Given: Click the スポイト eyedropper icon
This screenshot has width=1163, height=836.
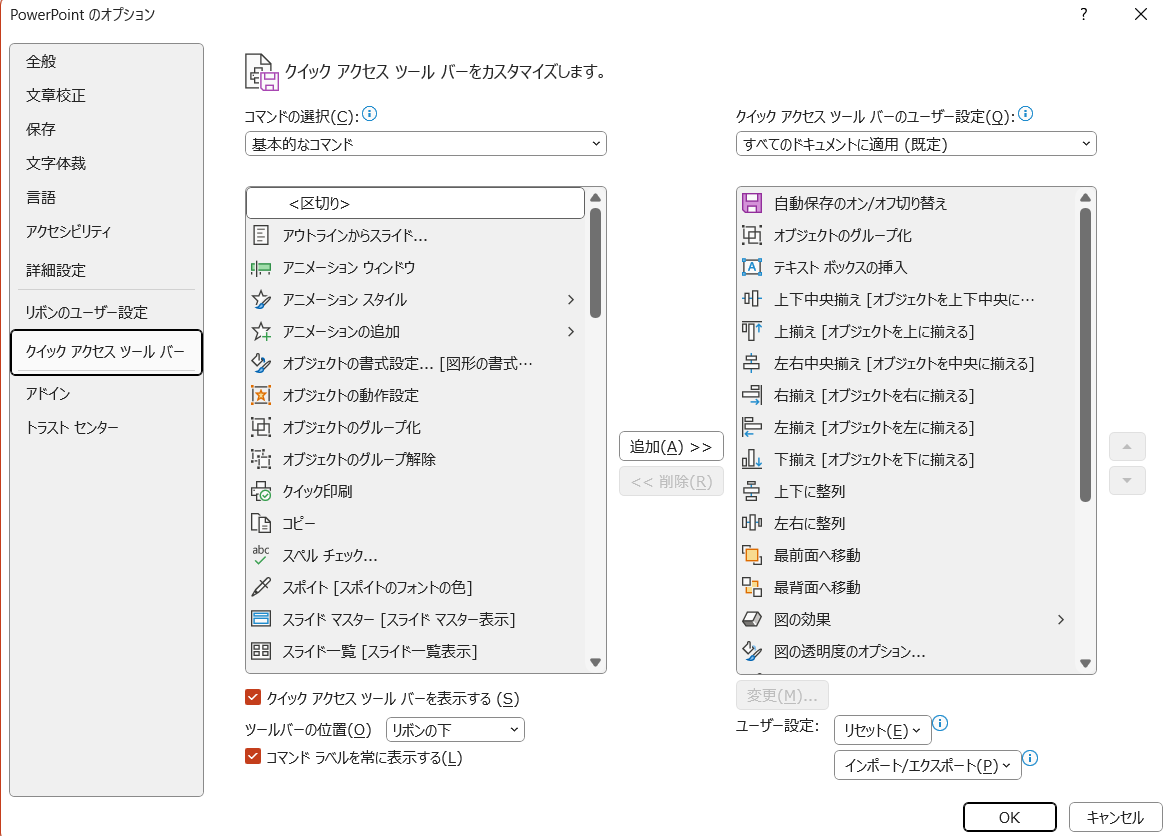Looking at the screenshot, I should coord(260,587).
